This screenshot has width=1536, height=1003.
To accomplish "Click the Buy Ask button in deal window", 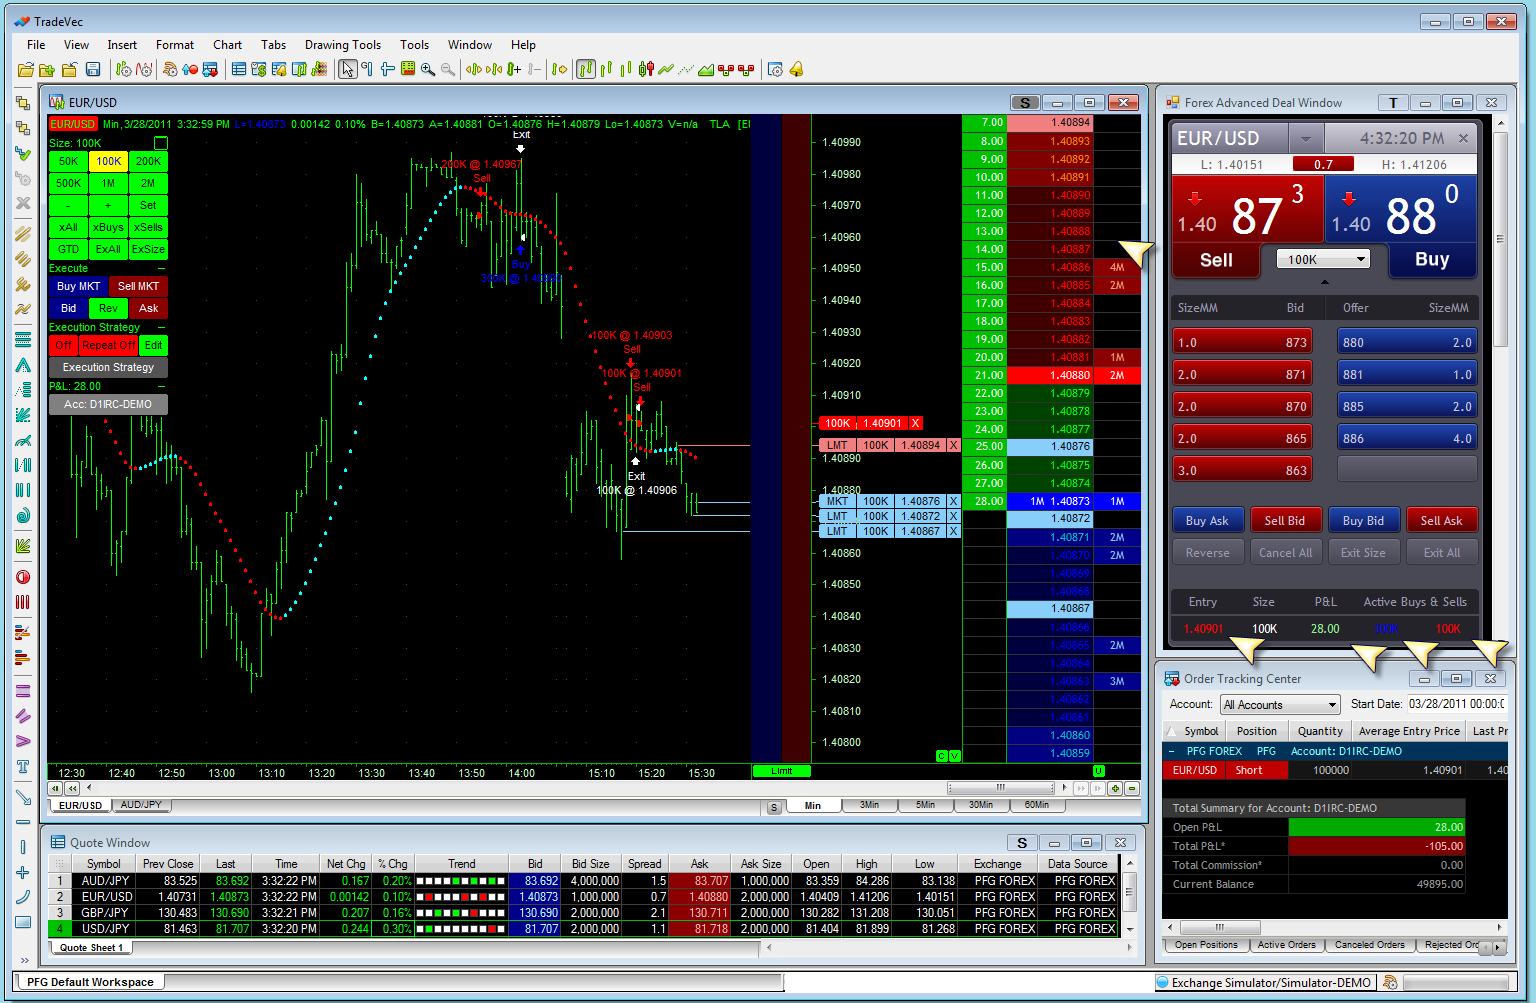I will click(1207, 520).
